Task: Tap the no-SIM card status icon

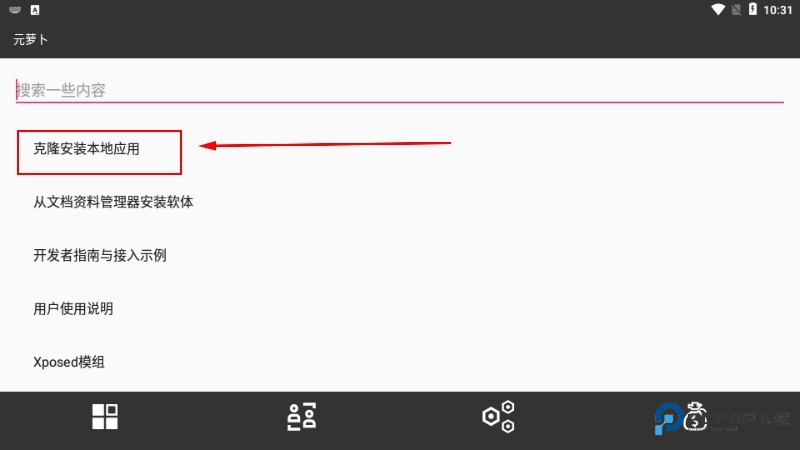Action: click(736, 9)
